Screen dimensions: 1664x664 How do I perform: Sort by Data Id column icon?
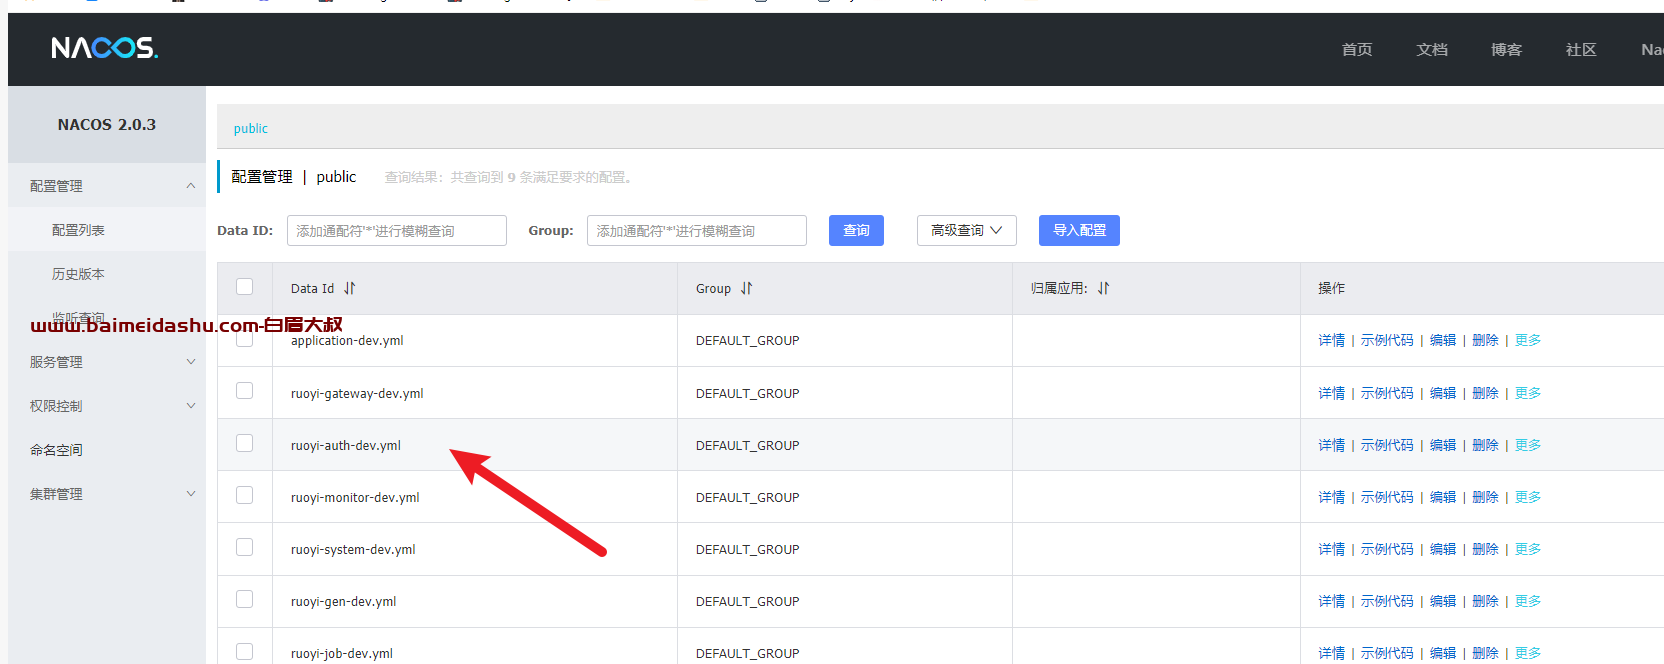click(x=350, y=288)
